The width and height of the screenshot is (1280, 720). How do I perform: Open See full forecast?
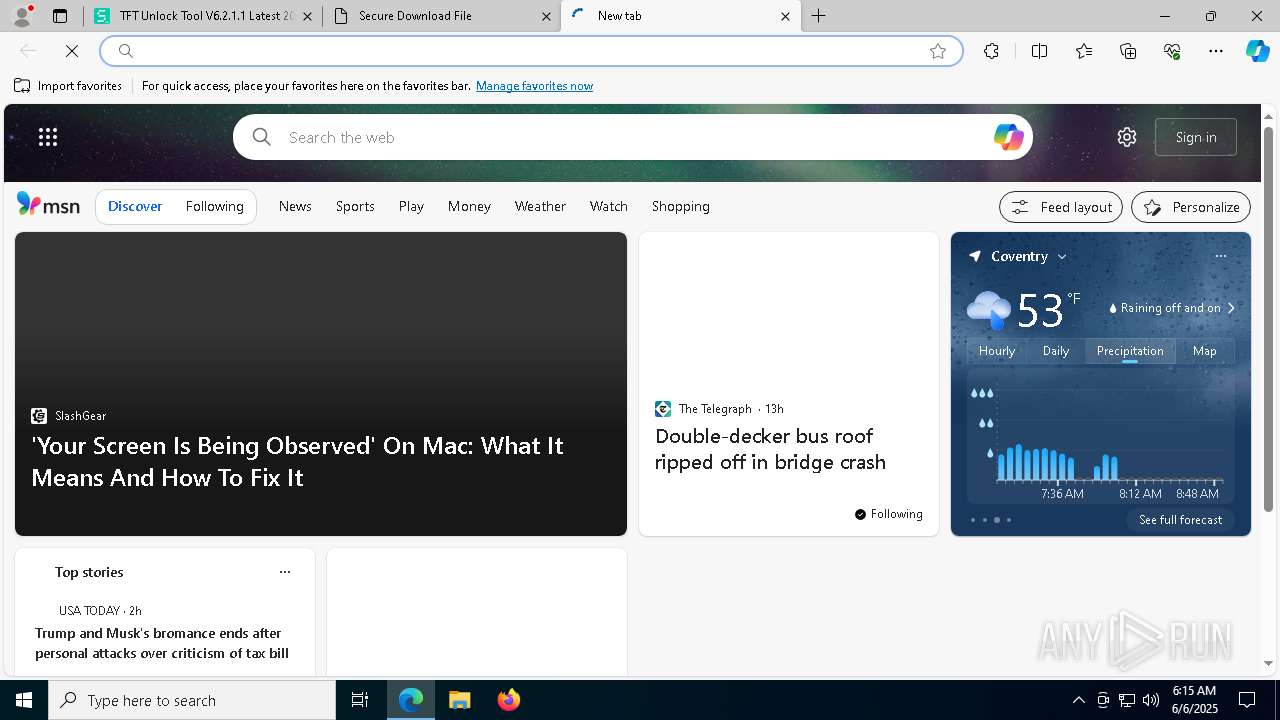pos(1180,520)
